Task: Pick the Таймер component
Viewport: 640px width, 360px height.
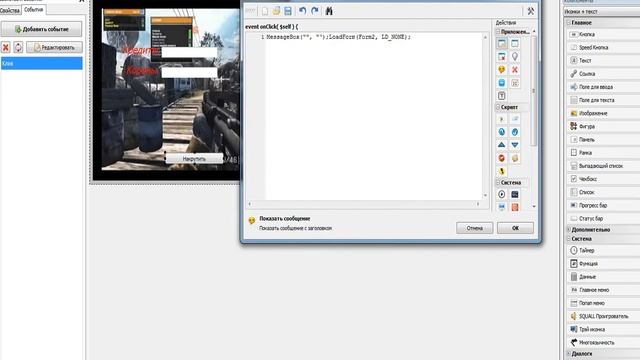Action: [602, 250]
